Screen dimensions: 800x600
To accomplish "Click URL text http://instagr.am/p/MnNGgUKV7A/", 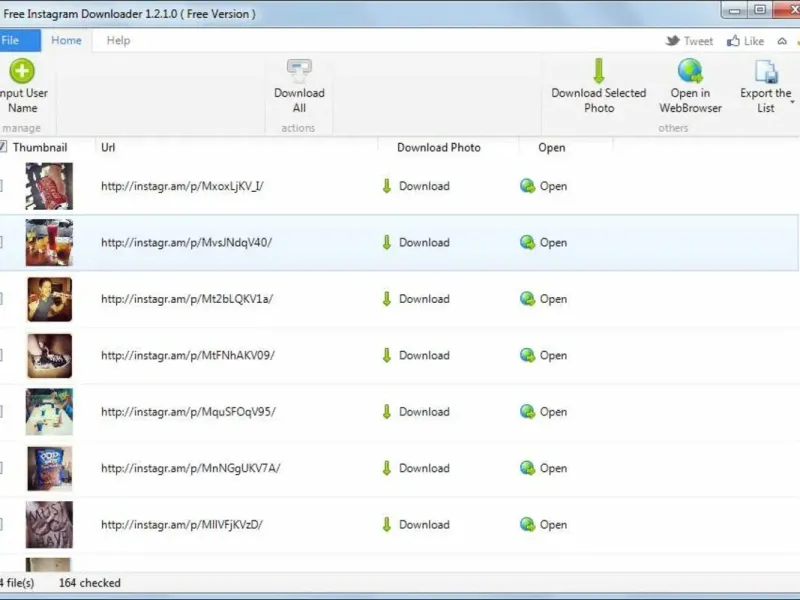I will [190, 468].
